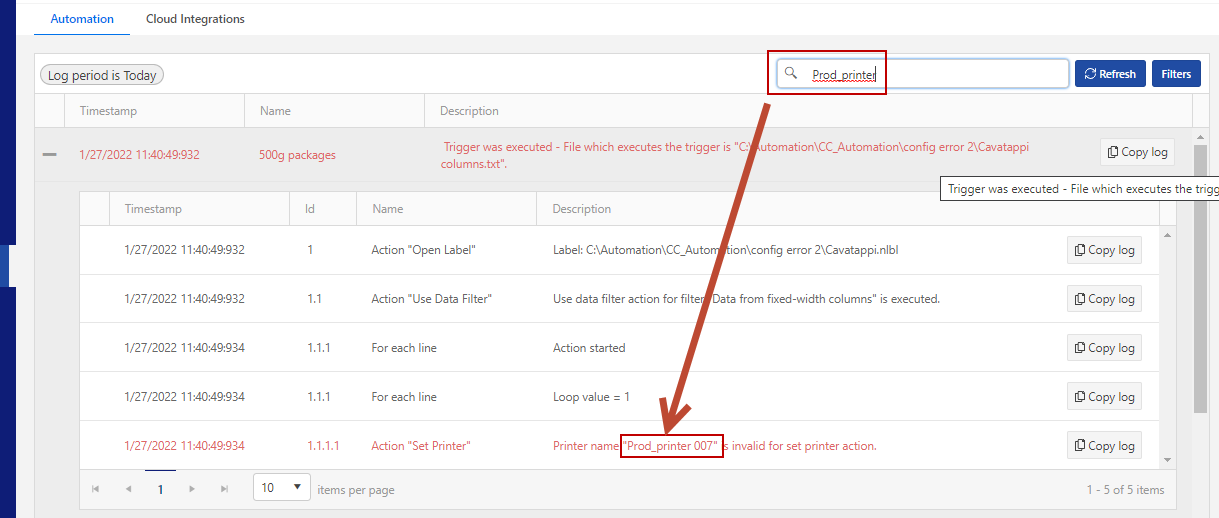The height and width of the screenshot is (518, 1219).
Task: Select the Automation tab
Action: [82, 19]
